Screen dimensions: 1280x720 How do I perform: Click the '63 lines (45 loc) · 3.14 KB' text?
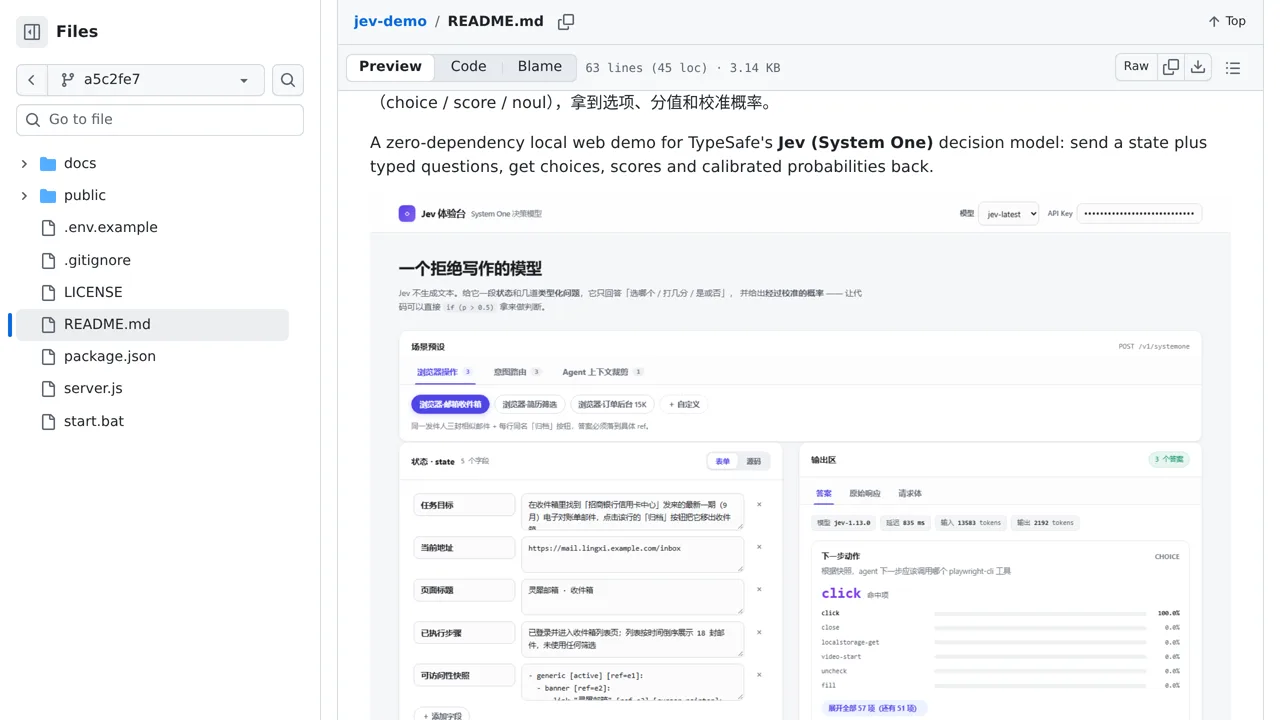tap(683, 68)
